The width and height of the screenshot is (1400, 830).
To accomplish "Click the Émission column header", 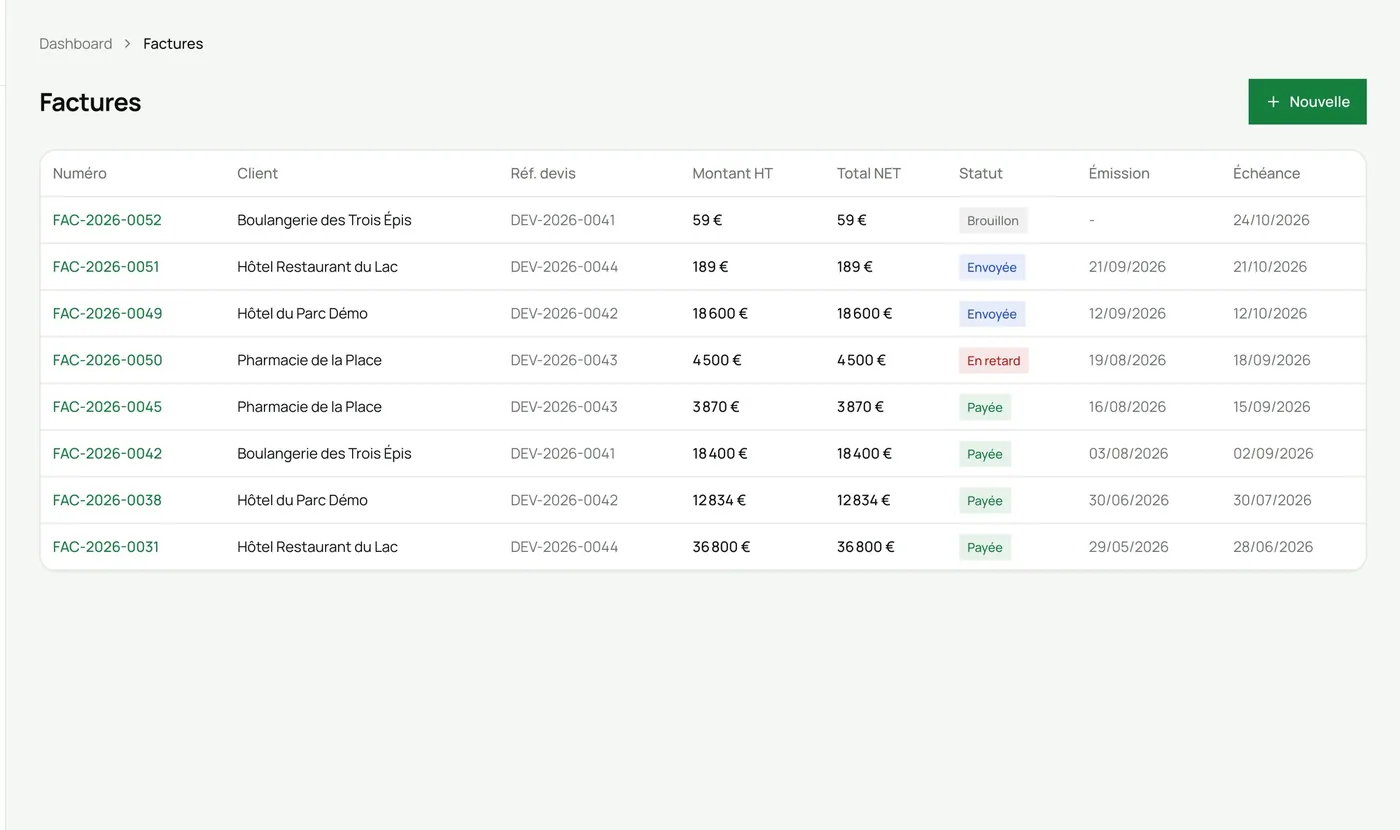I will [1119, 173].
